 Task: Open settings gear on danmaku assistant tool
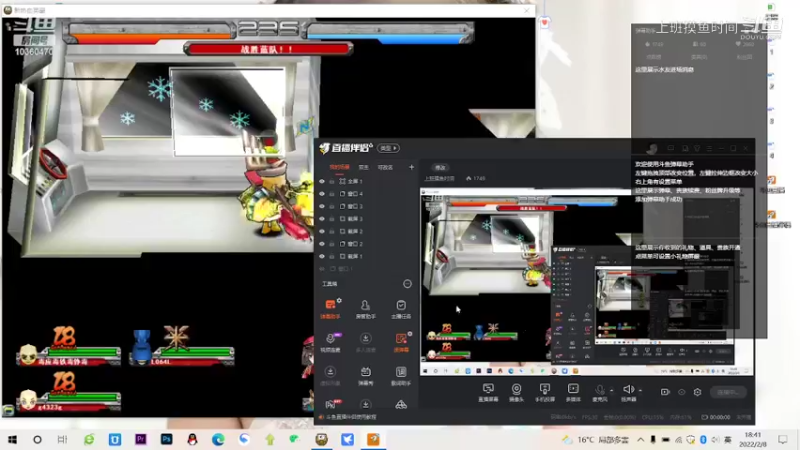coord(339,301)
